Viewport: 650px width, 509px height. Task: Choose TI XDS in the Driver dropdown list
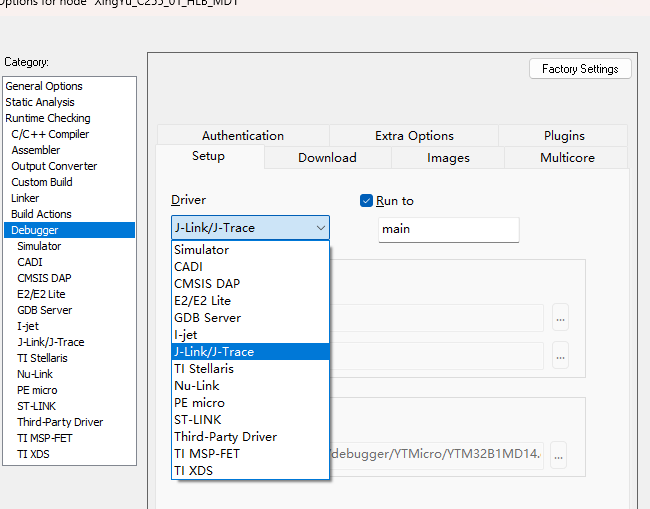193,471
